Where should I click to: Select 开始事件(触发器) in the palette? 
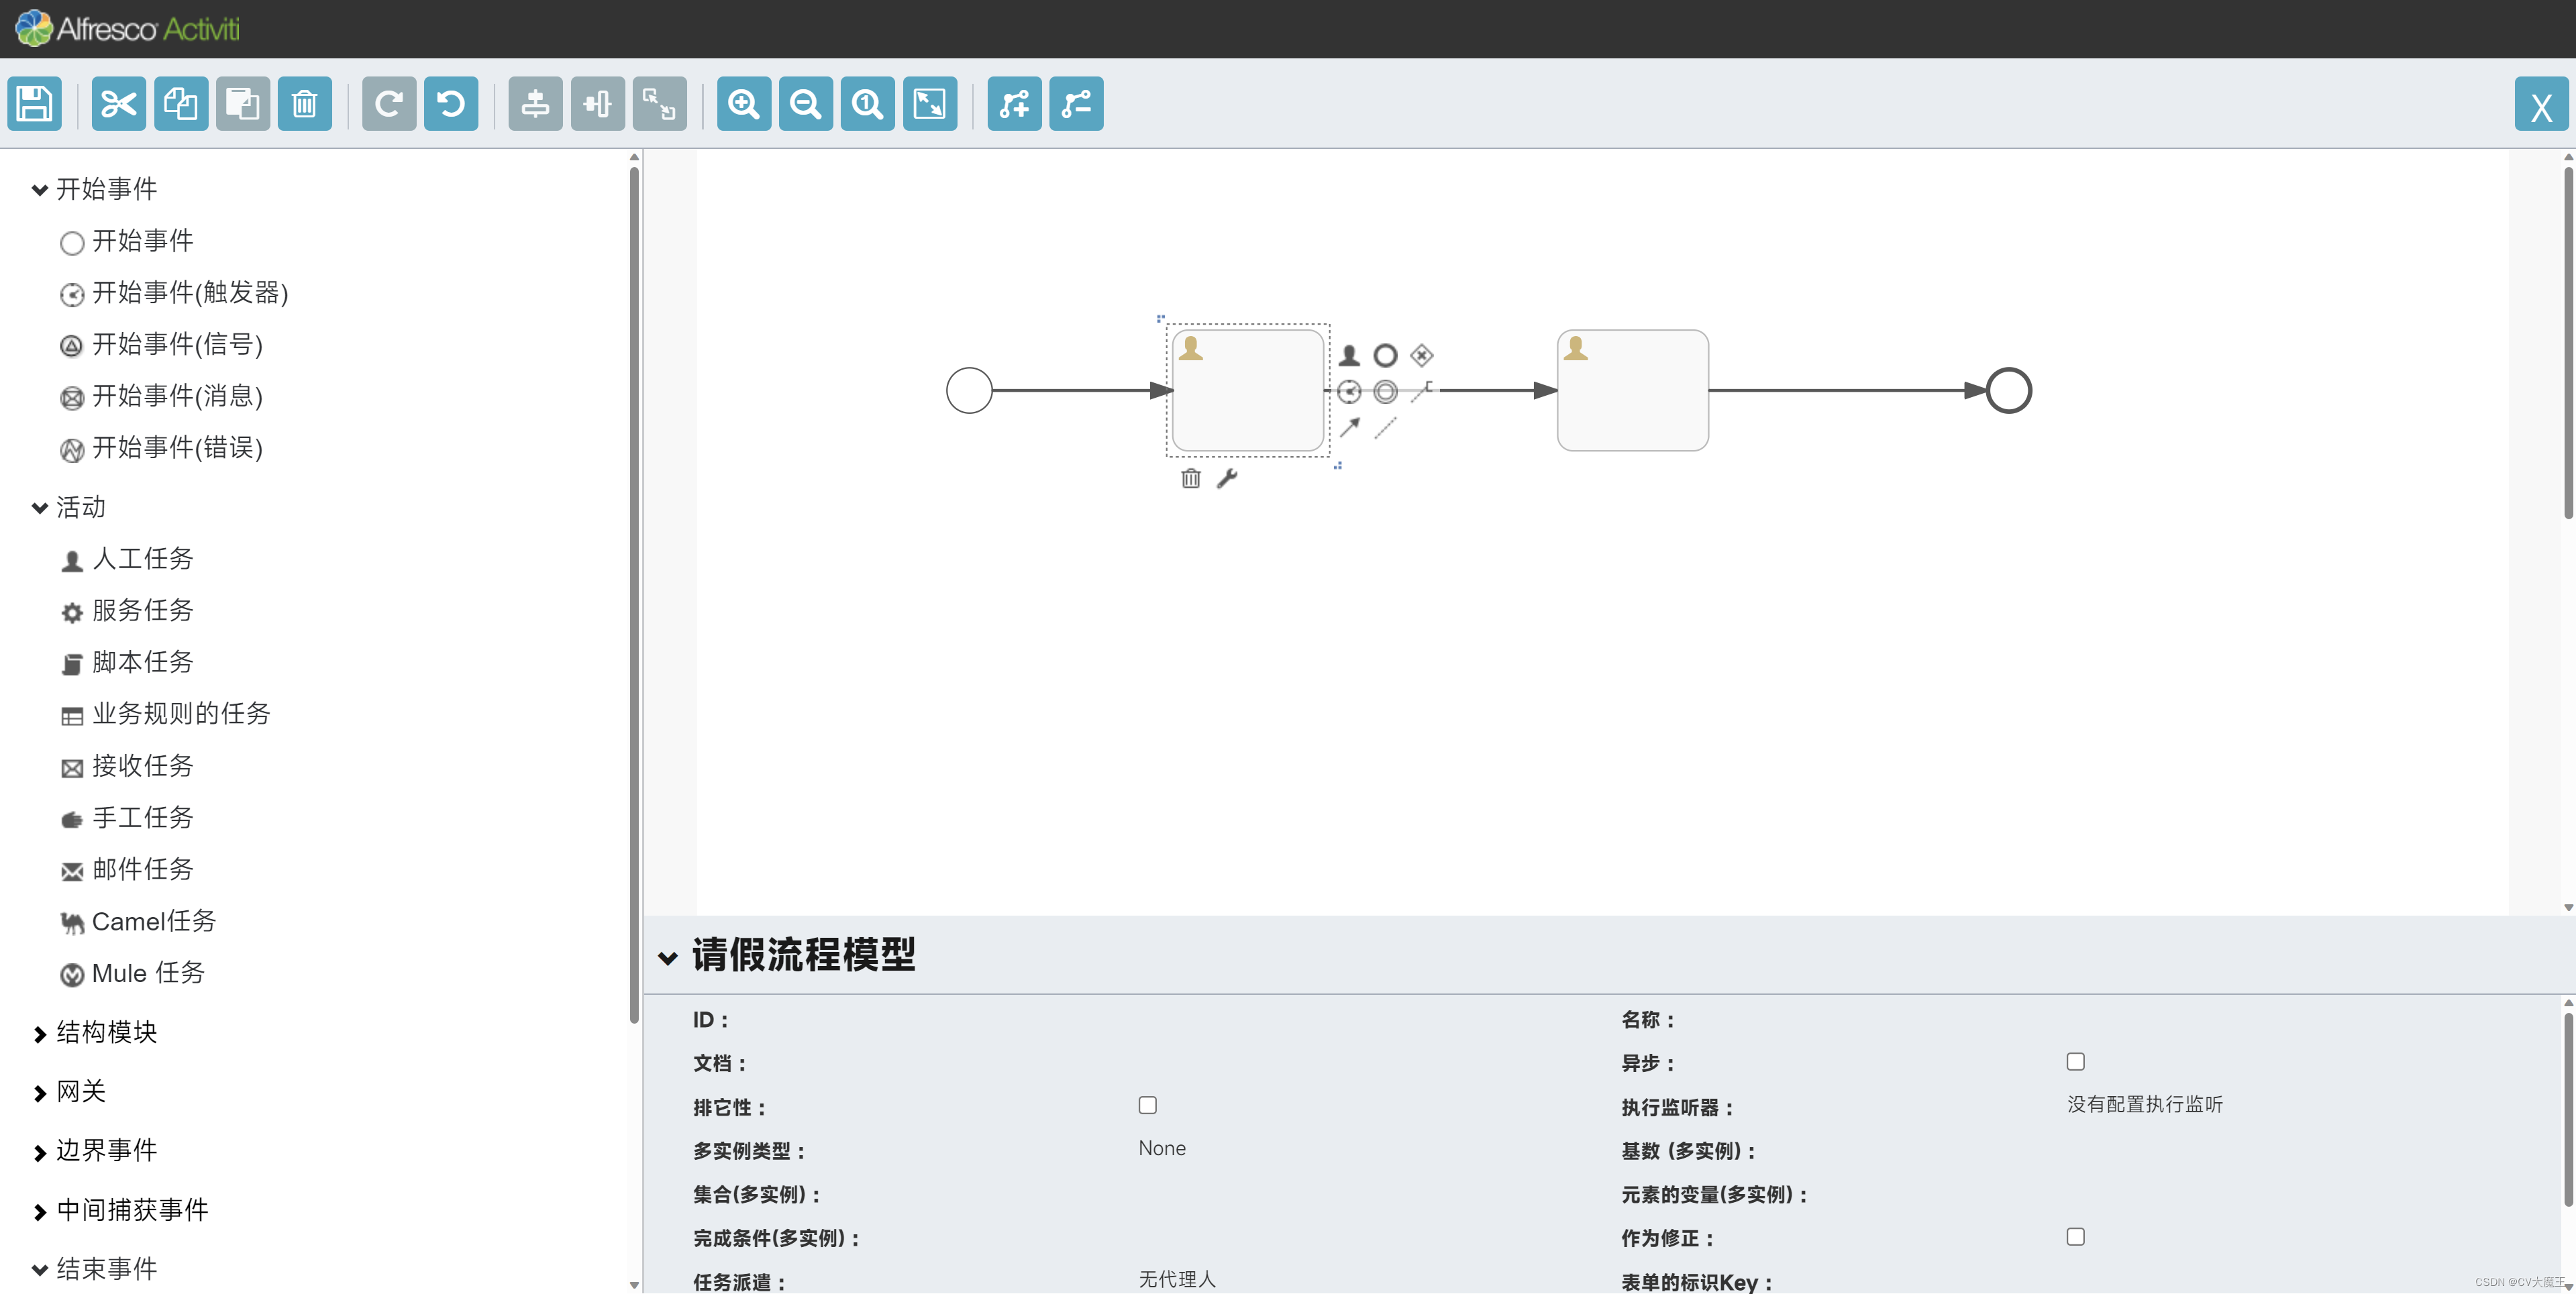(x=174, y=293)
